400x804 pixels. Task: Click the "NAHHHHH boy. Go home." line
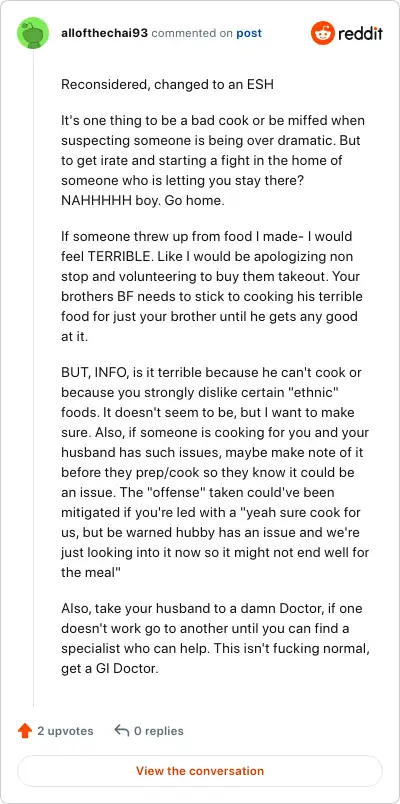(x=143, y=200)
